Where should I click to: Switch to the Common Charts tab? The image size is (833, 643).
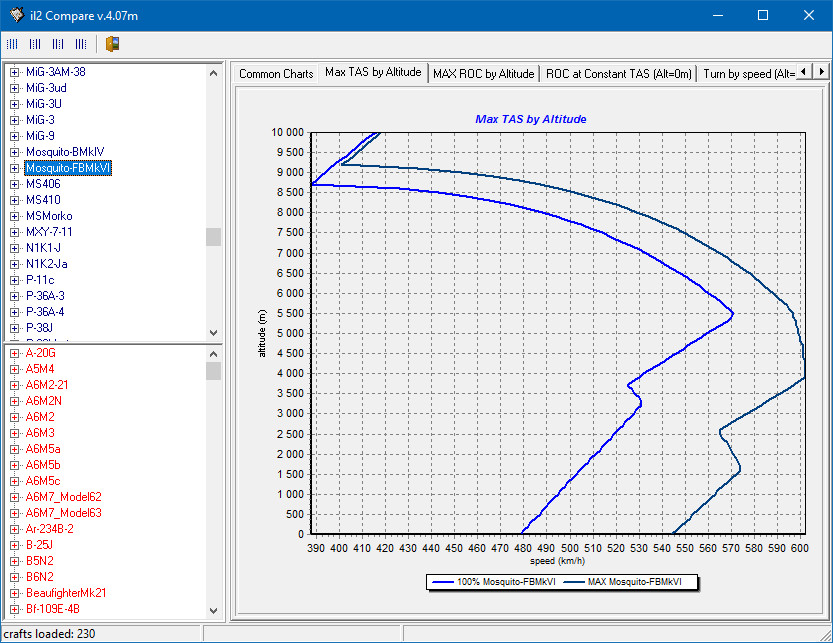pyautogui.click(x=276, y=74)
